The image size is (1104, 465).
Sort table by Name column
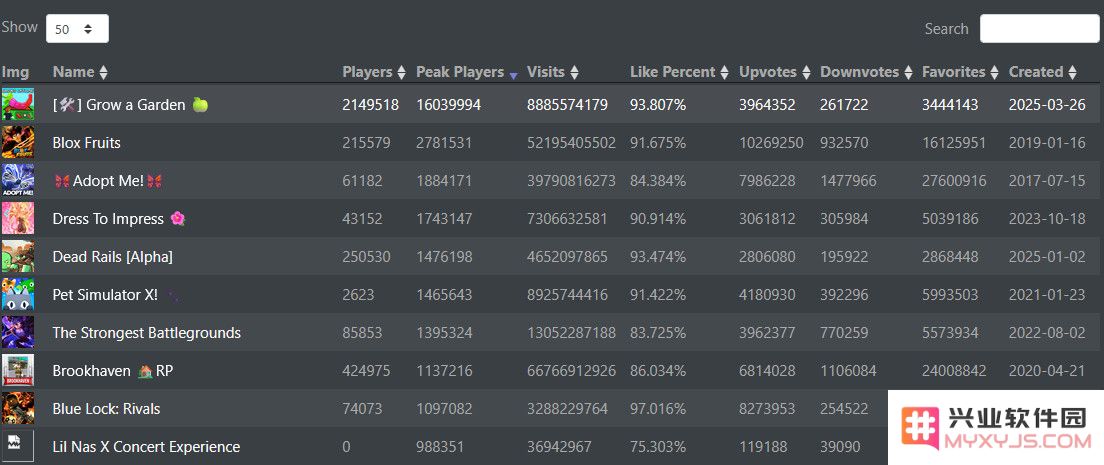80,72
